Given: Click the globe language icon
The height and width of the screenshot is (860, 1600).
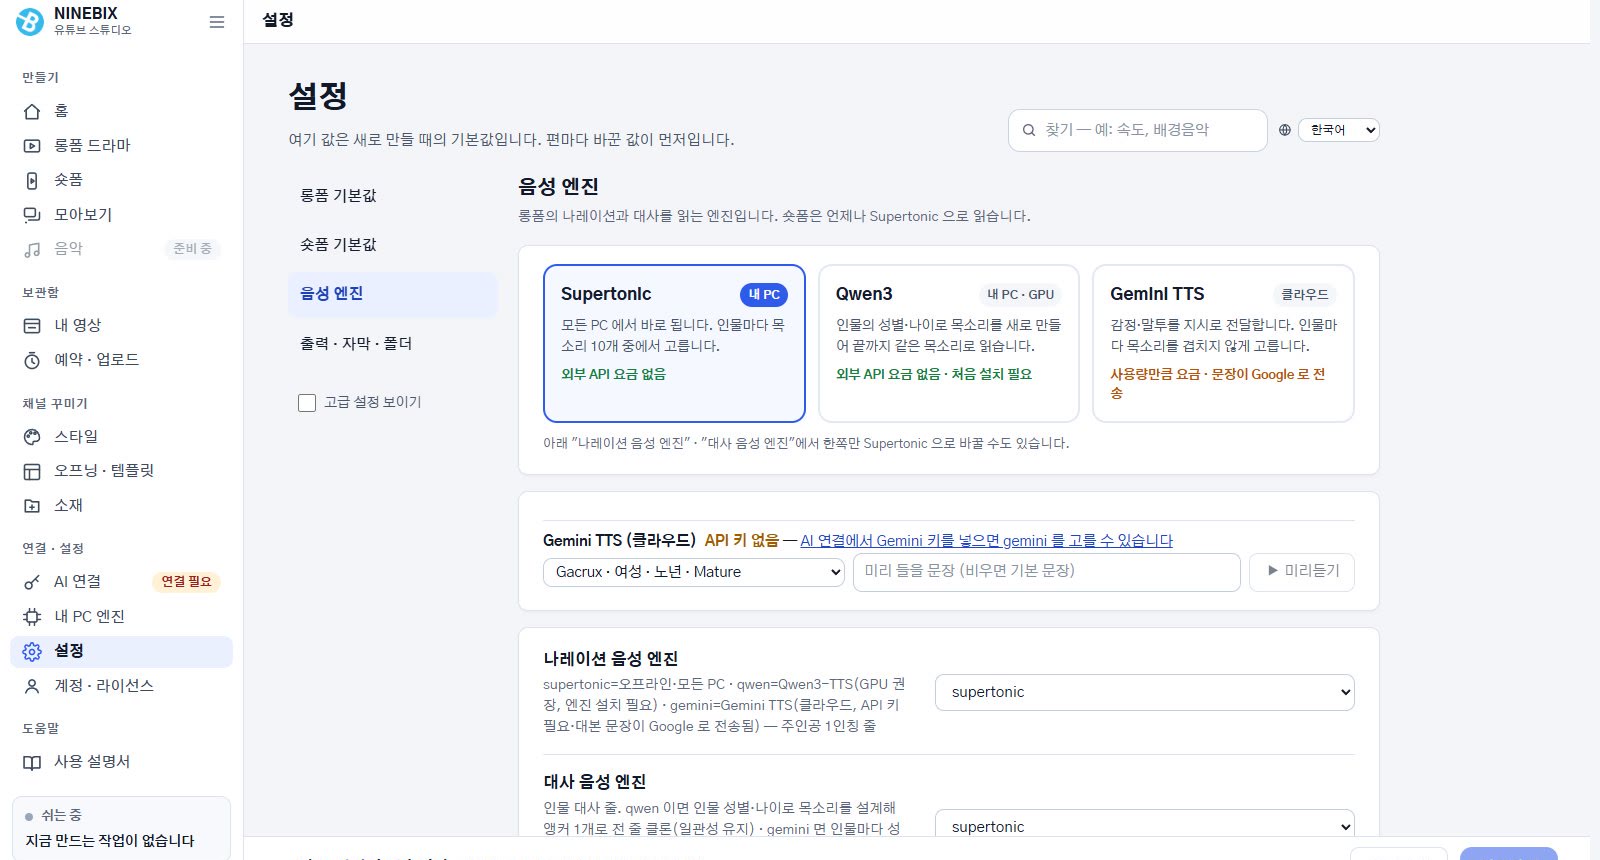Looking at the screenshot, I should tap(1285, 130).
